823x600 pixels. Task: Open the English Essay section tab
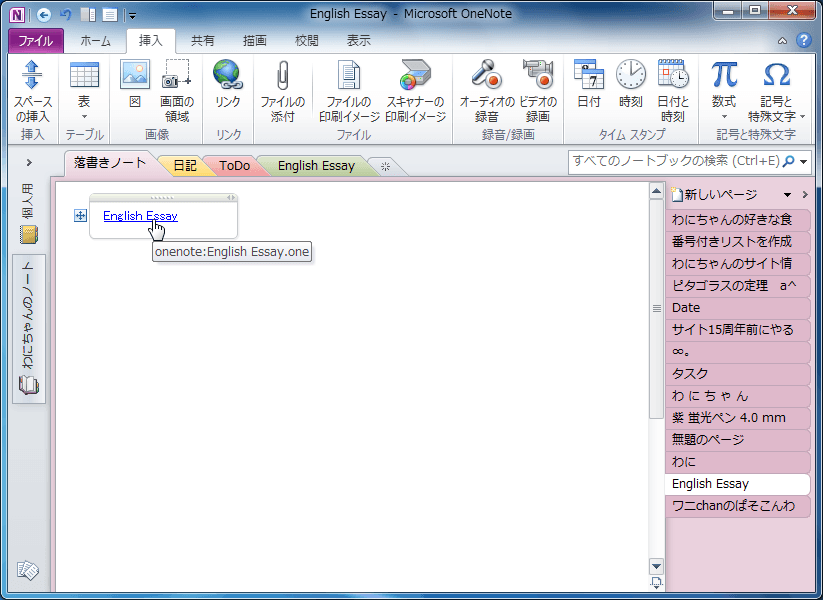click(316, 166)
